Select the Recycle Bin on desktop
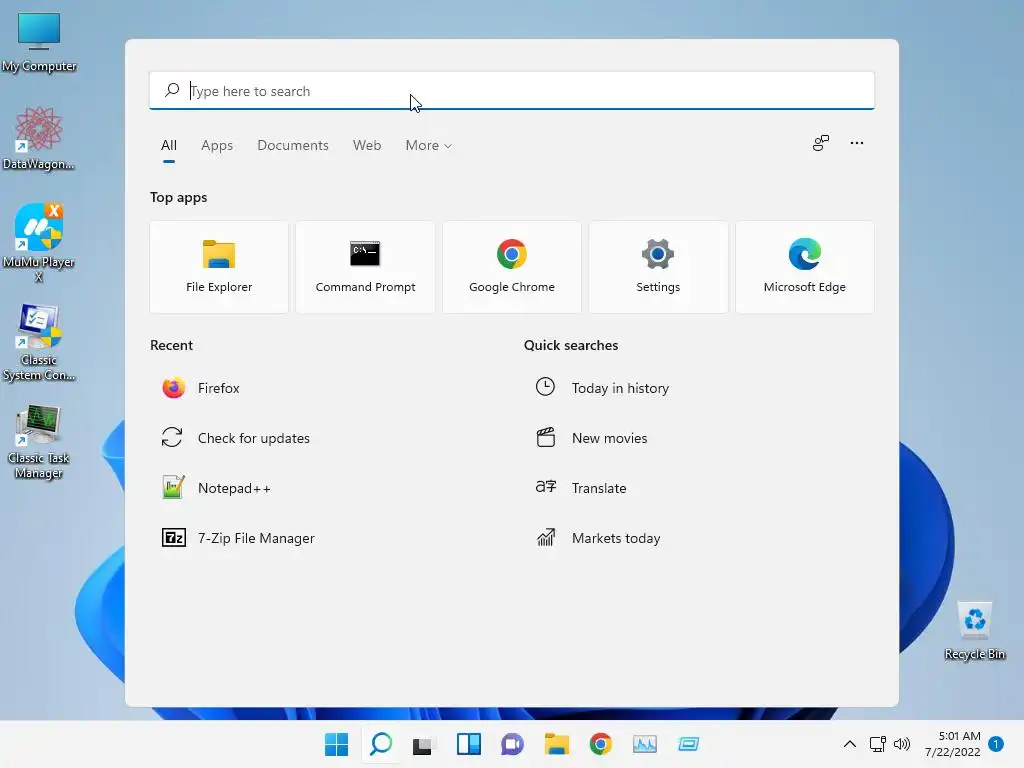This screenshot has width=1024, height=768. (x=974, y=631)
